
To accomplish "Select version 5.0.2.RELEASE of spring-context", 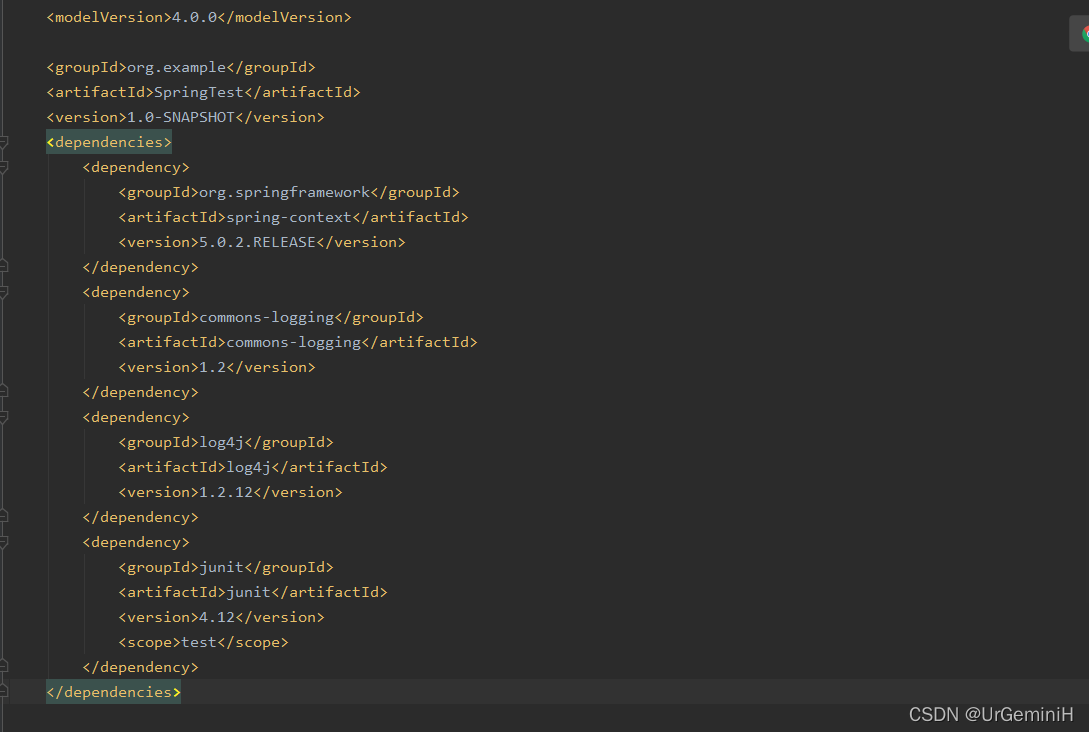I will [x=258, y=241].
